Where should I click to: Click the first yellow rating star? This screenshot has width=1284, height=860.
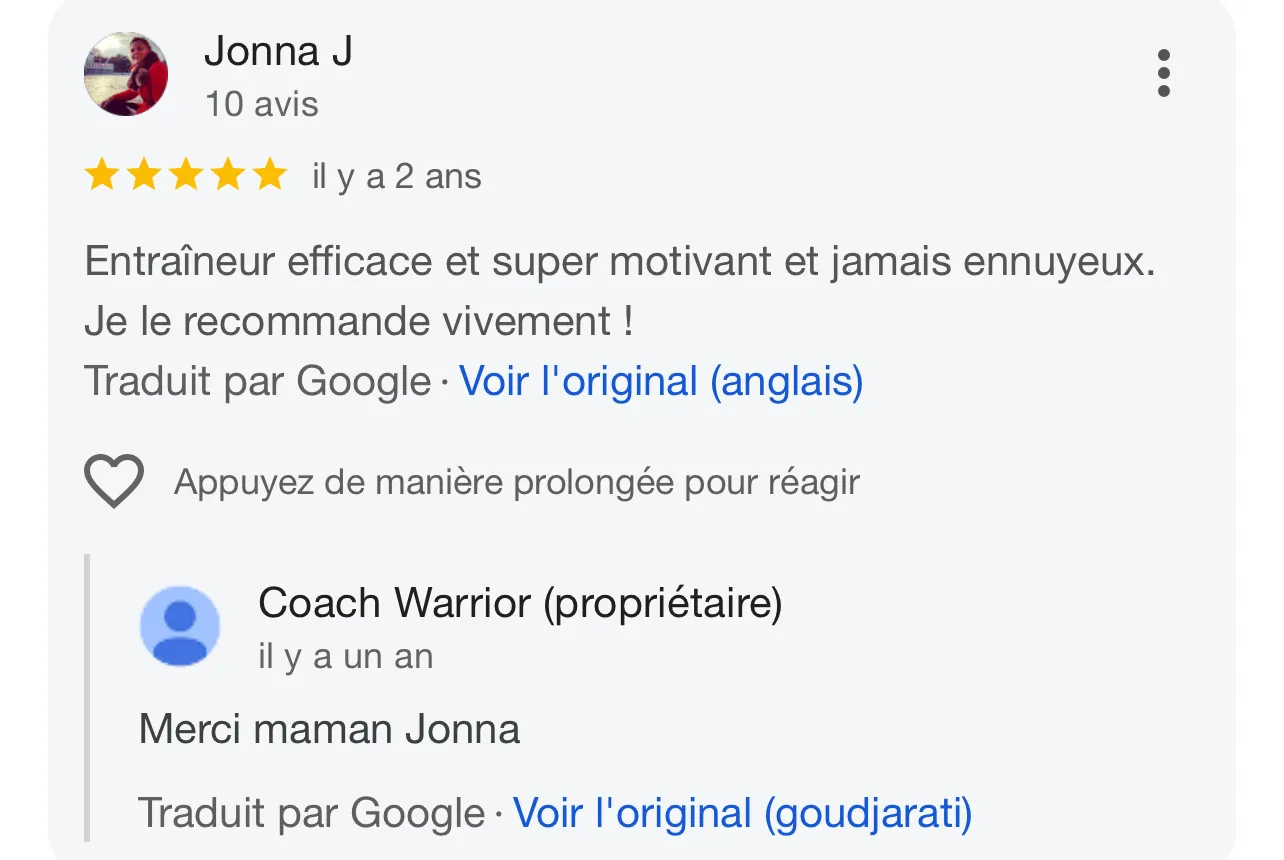click(101, 175)
